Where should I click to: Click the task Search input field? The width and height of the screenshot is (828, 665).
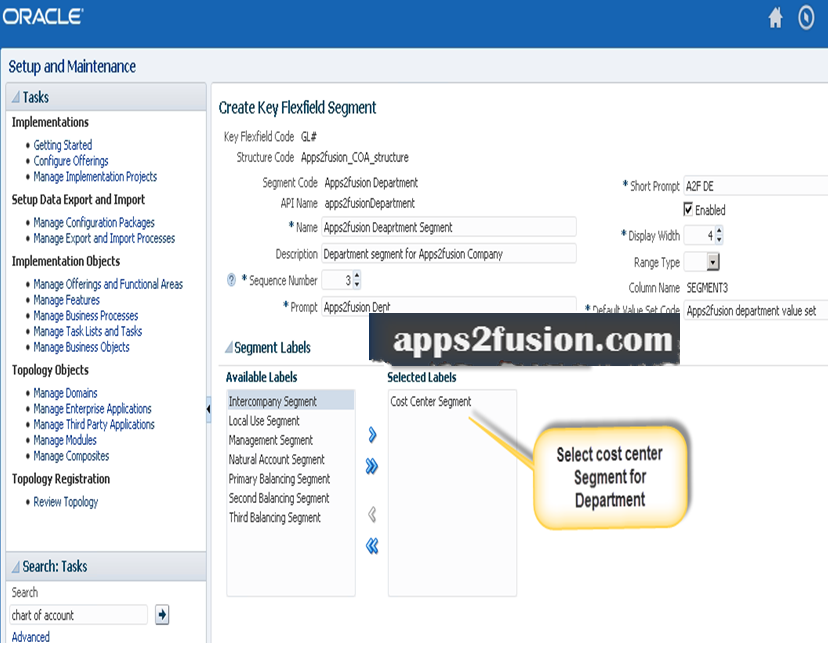pos(78,615)
